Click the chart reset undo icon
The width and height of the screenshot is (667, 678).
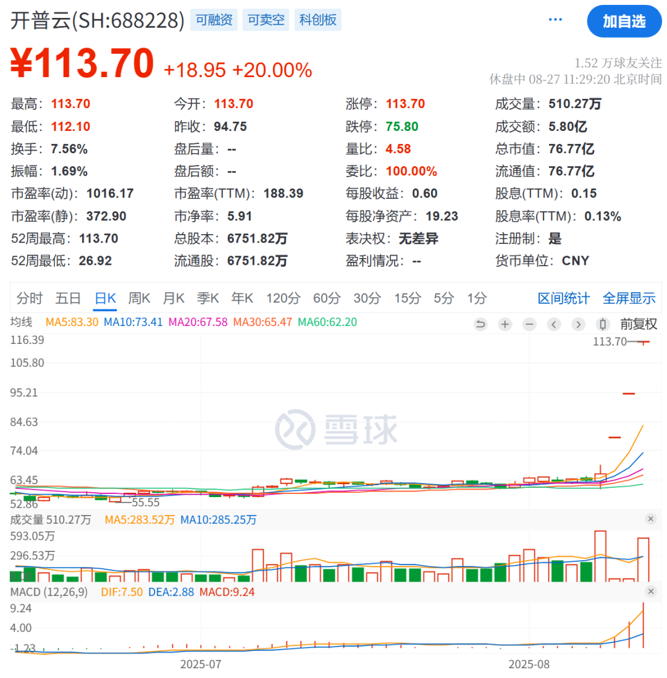tap(480, 324)
